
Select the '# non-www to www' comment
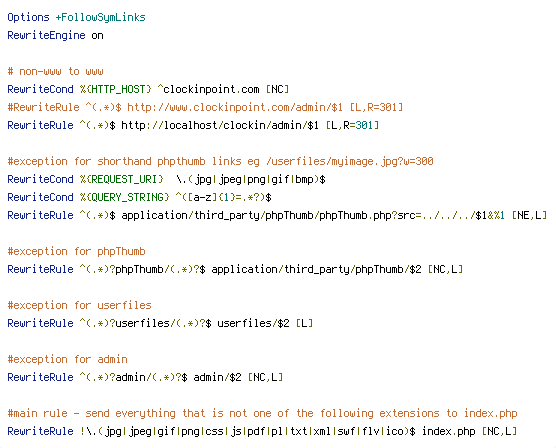55,71
